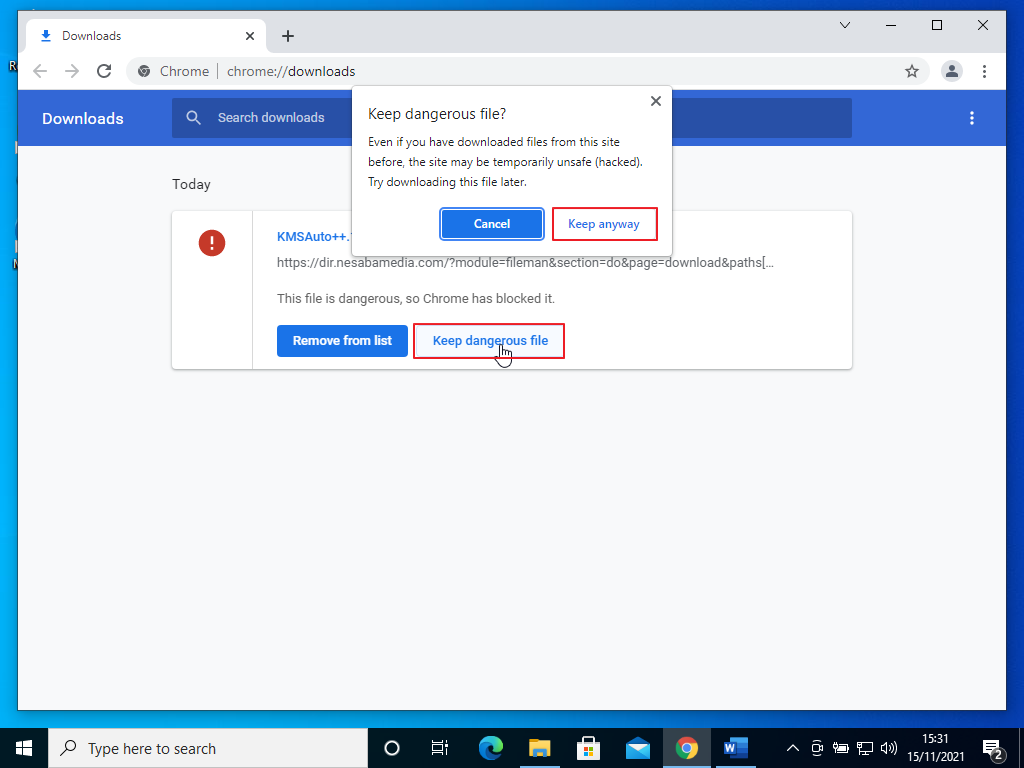The image size is (1024, 768).
Task: Open the Mail app from the taskbar
Action: pyautogui.click(x=637, y=748)
